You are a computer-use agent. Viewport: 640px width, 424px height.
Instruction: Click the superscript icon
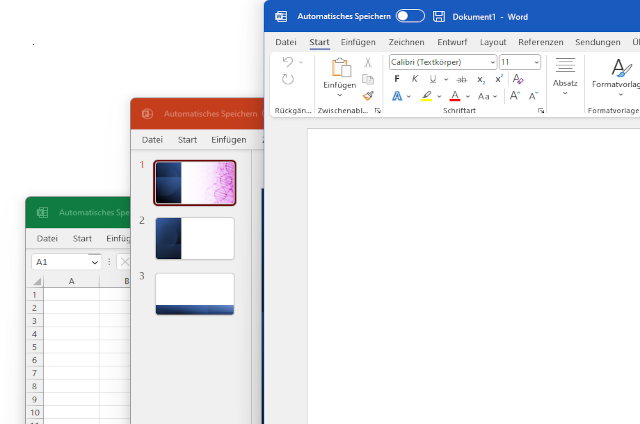coord(499,79)
